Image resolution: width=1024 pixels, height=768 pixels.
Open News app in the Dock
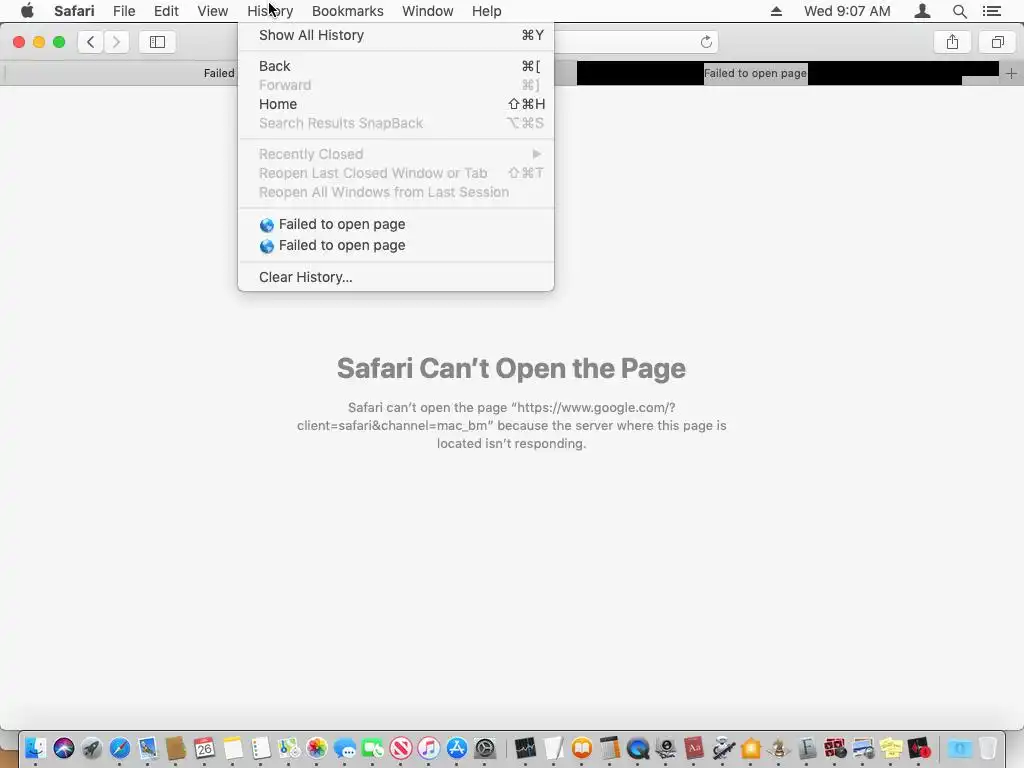(x=401, y=748)
